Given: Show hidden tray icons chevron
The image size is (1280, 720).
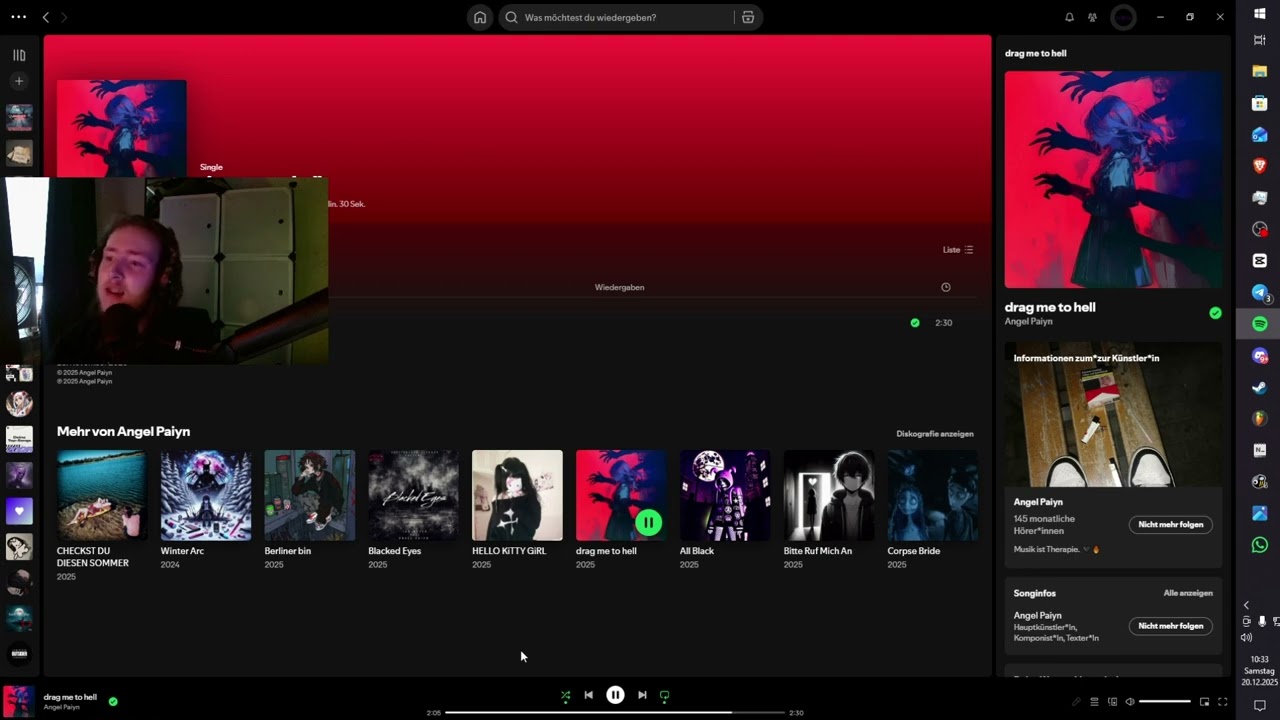Looking at the screenshot, I should point(1246,605).
